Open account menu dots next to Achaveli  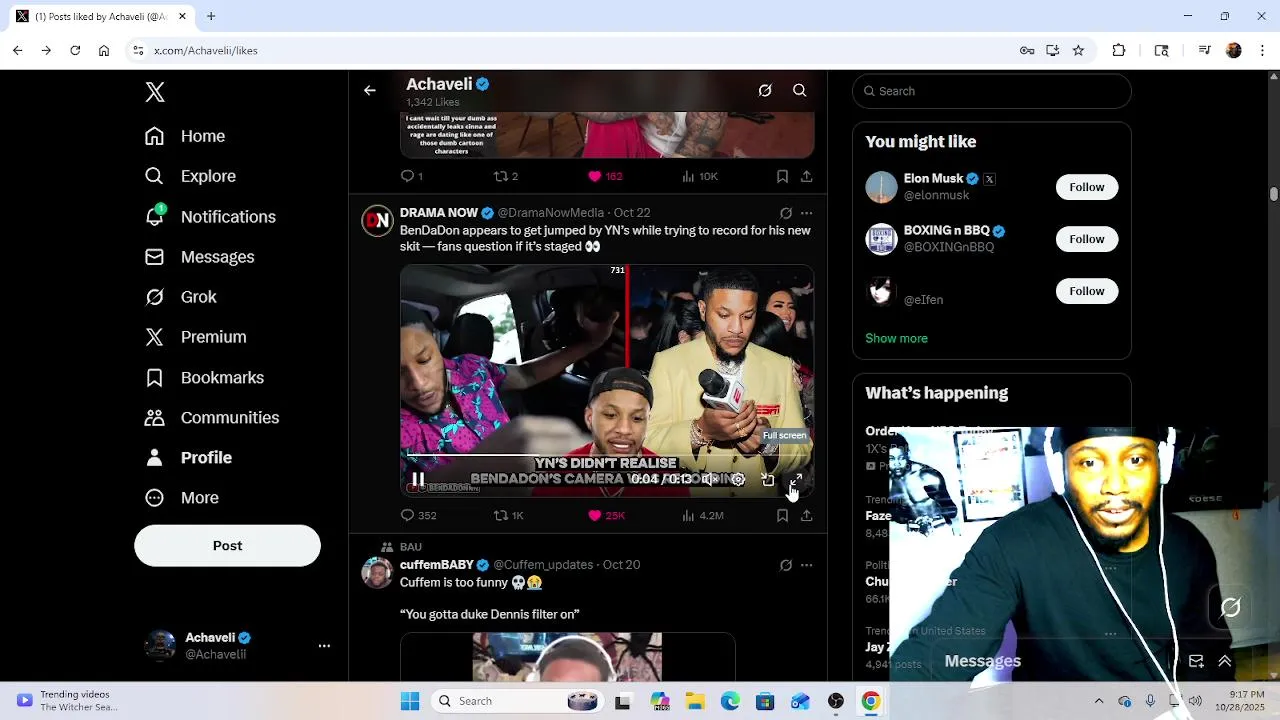[324, 646]
